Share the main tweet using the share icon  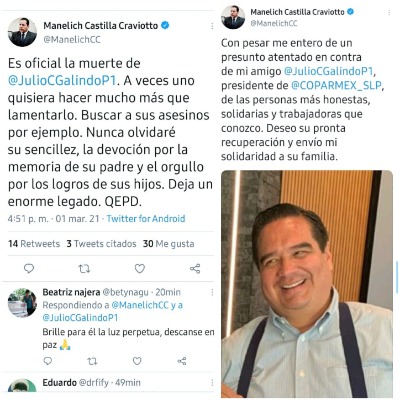195,268
